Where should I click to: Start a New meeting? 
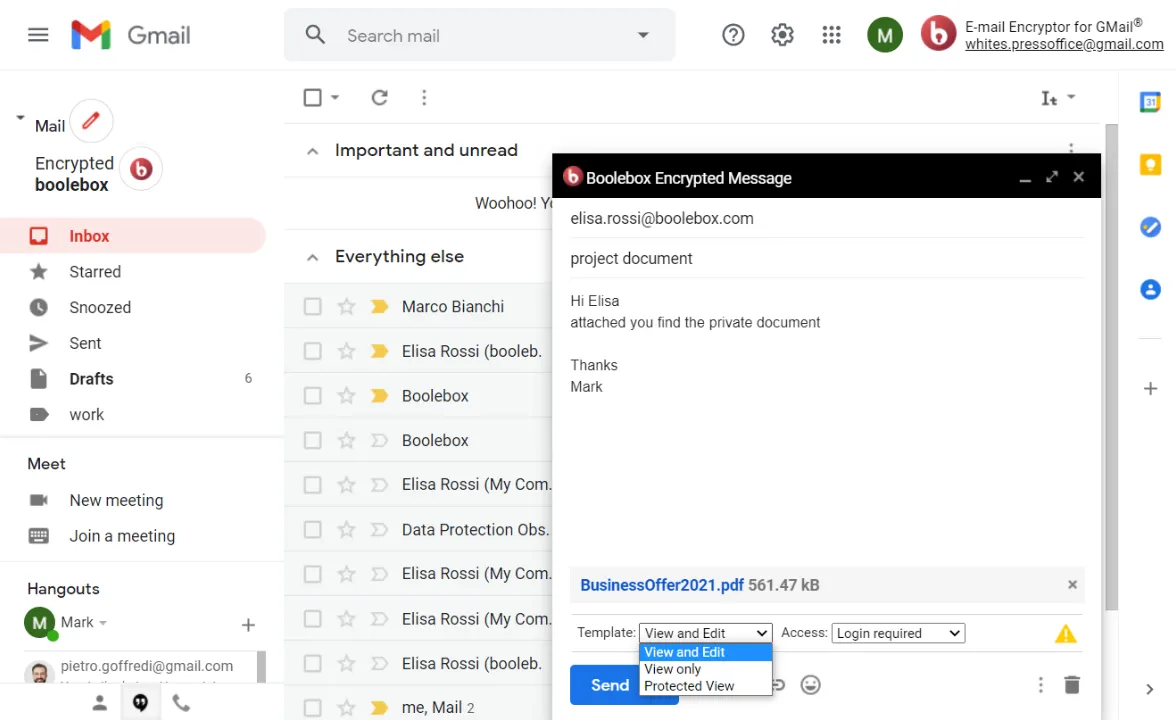pyautogui.click(x=116, y=500)
